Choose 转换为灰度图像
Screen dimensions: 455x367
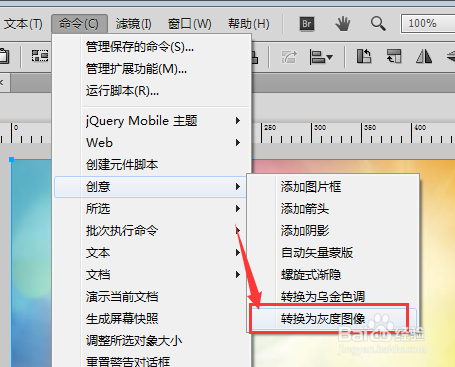[x=333, y=319]
